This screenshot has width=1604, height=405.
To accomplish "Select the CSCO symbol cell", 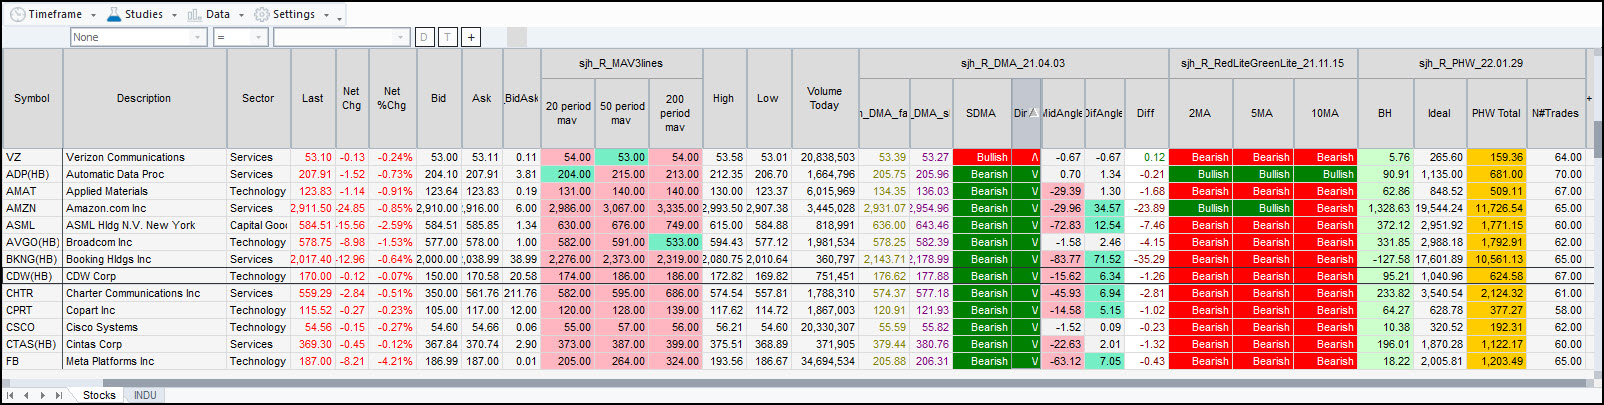I will pyautogui.click(x=32, y=327).
